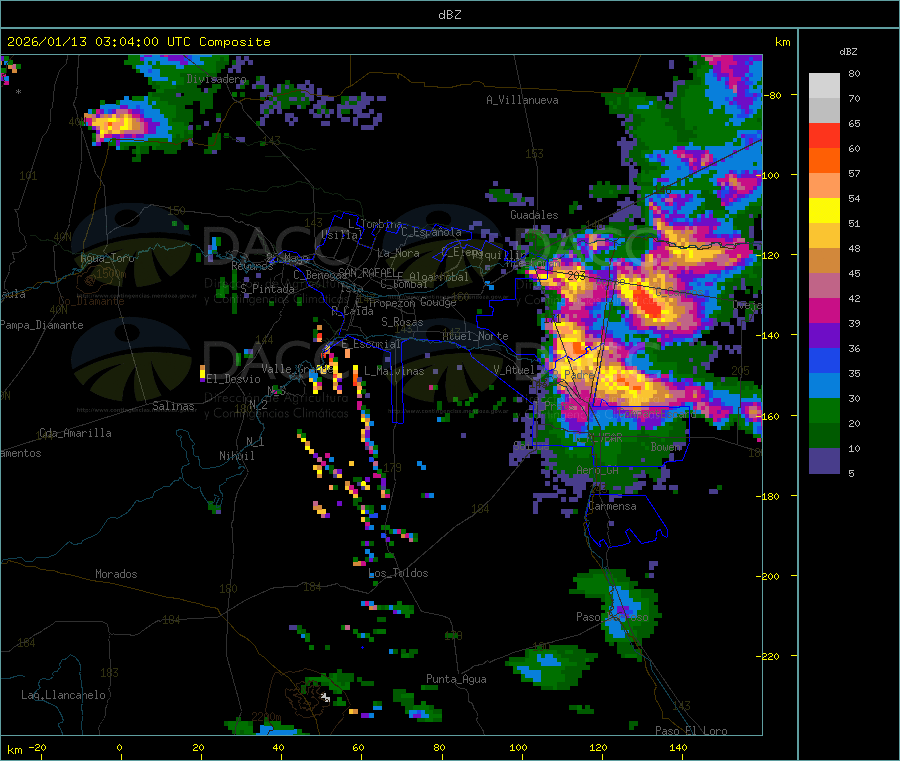This screenshot has width=900, height=761.
Task: Click the Agua_Toro location label
Action: 107,258
